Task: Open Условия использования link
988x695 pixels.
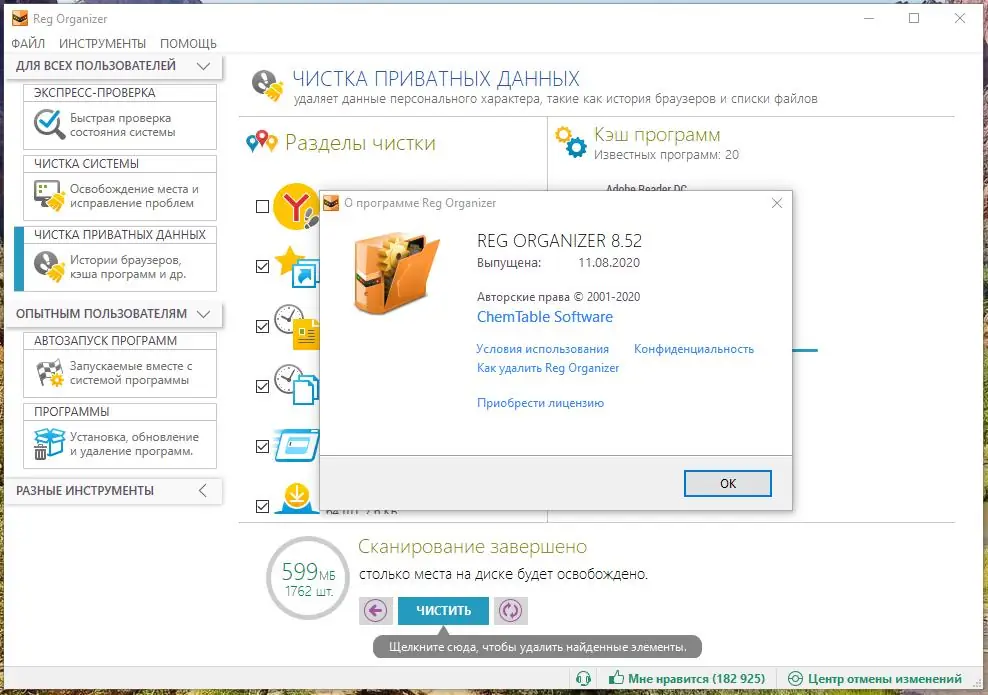Action: (x=543, y=349)
